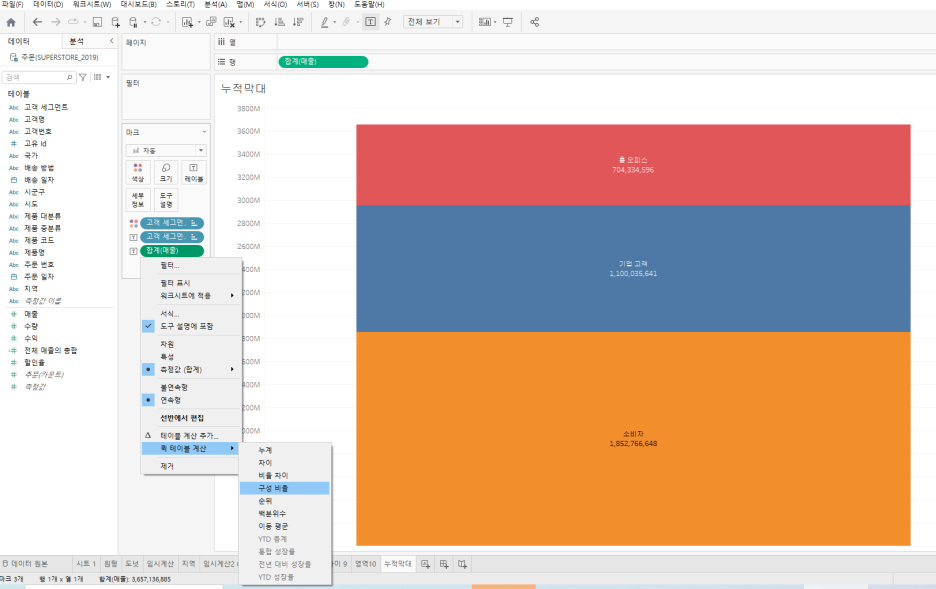
Task: Collapse the data side pane with the arrow
Action: click(112, 41)
